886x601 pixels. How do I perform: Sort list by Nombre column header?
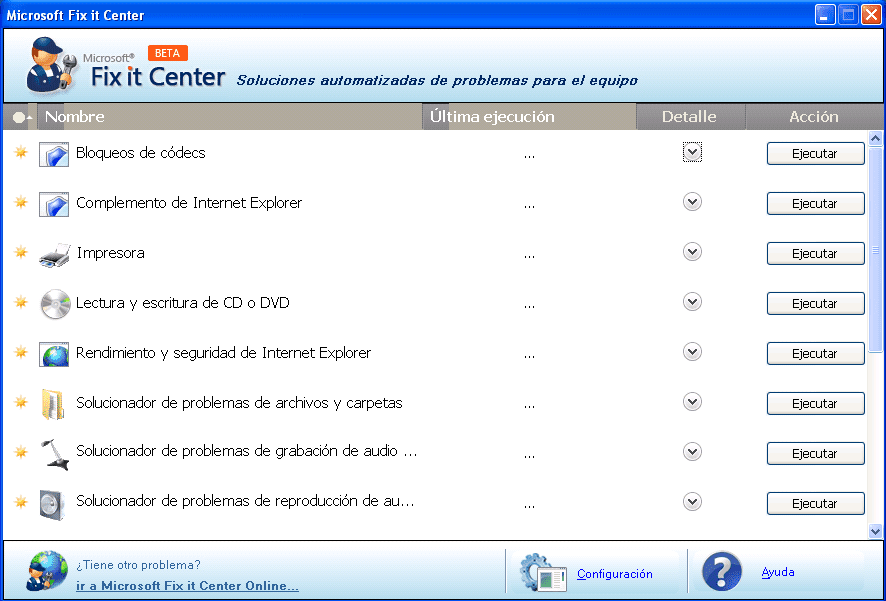[x=230, y=117]
